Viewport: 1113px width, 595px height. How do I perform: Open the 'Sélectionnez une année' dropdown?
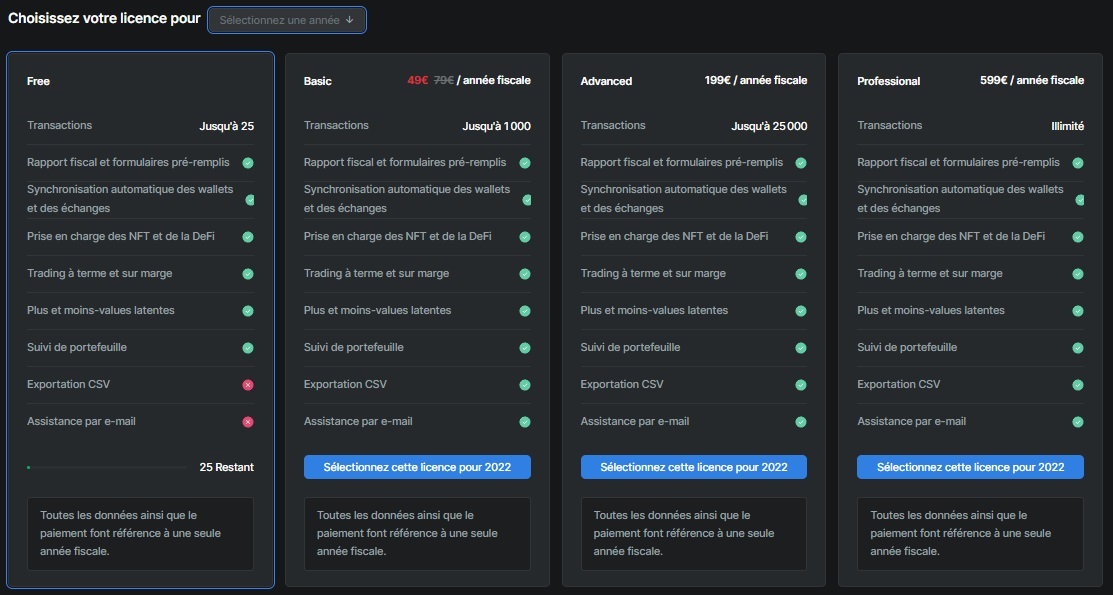pos(286,20)
